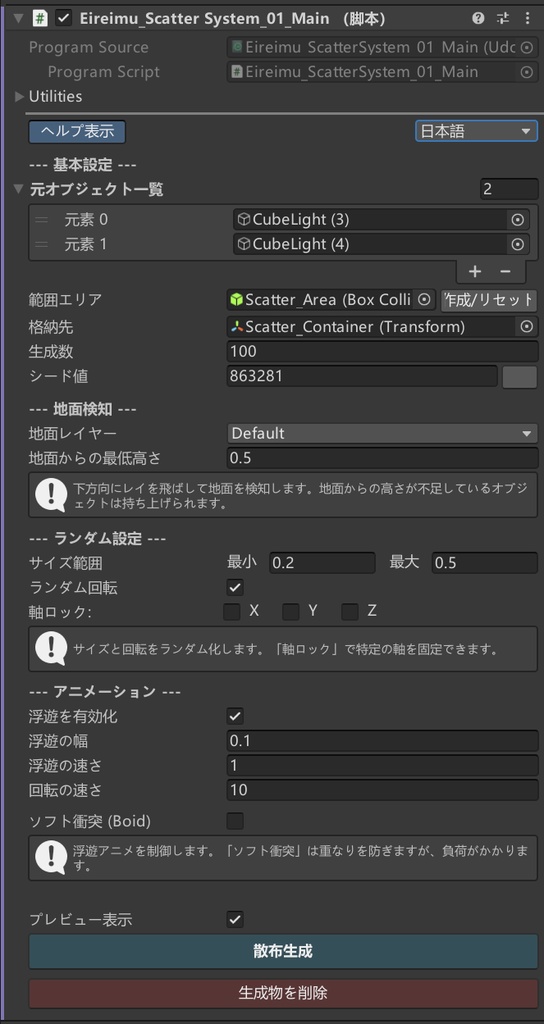Click the gray button beside シード値
This screenshot has height=1024, width=544.
click(x=519, y=377)
